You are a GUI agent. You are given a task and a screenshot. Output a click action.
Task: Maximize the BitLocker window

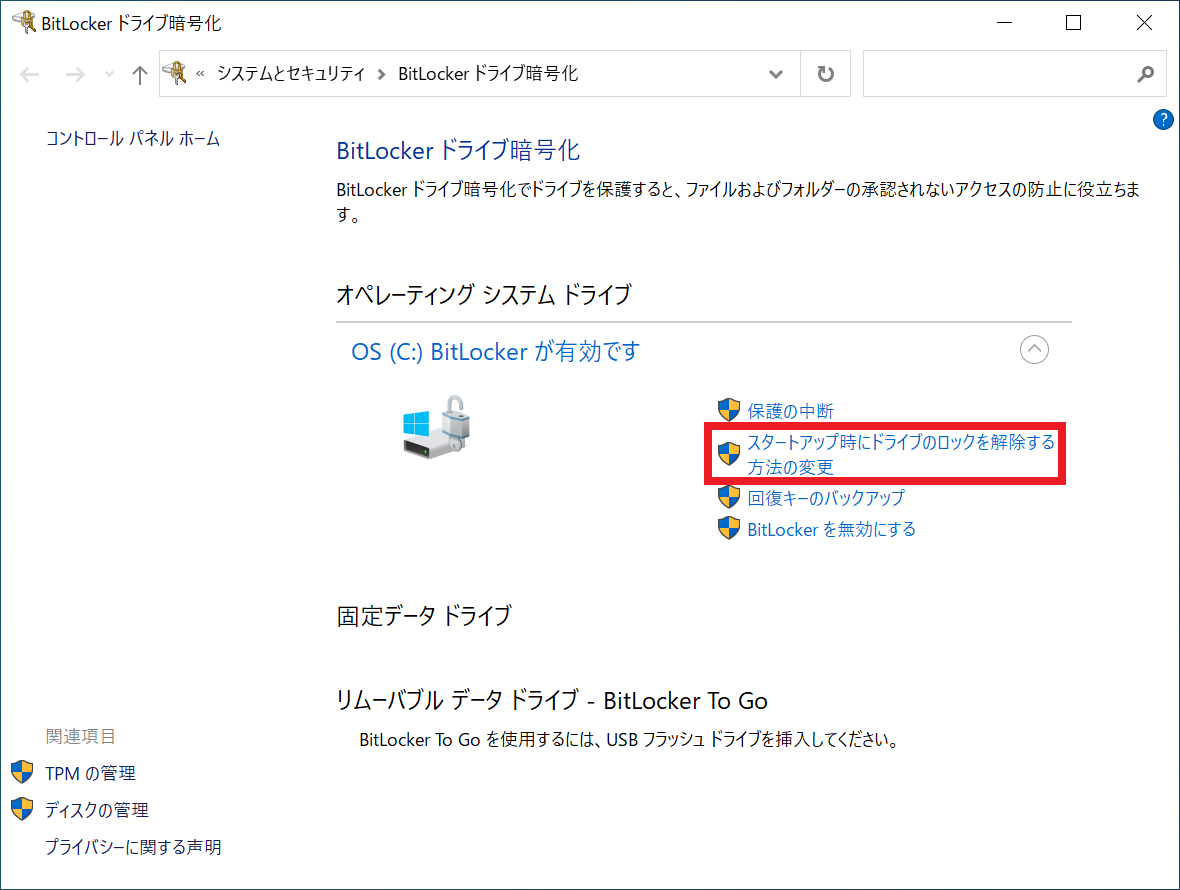[1074, 23]
